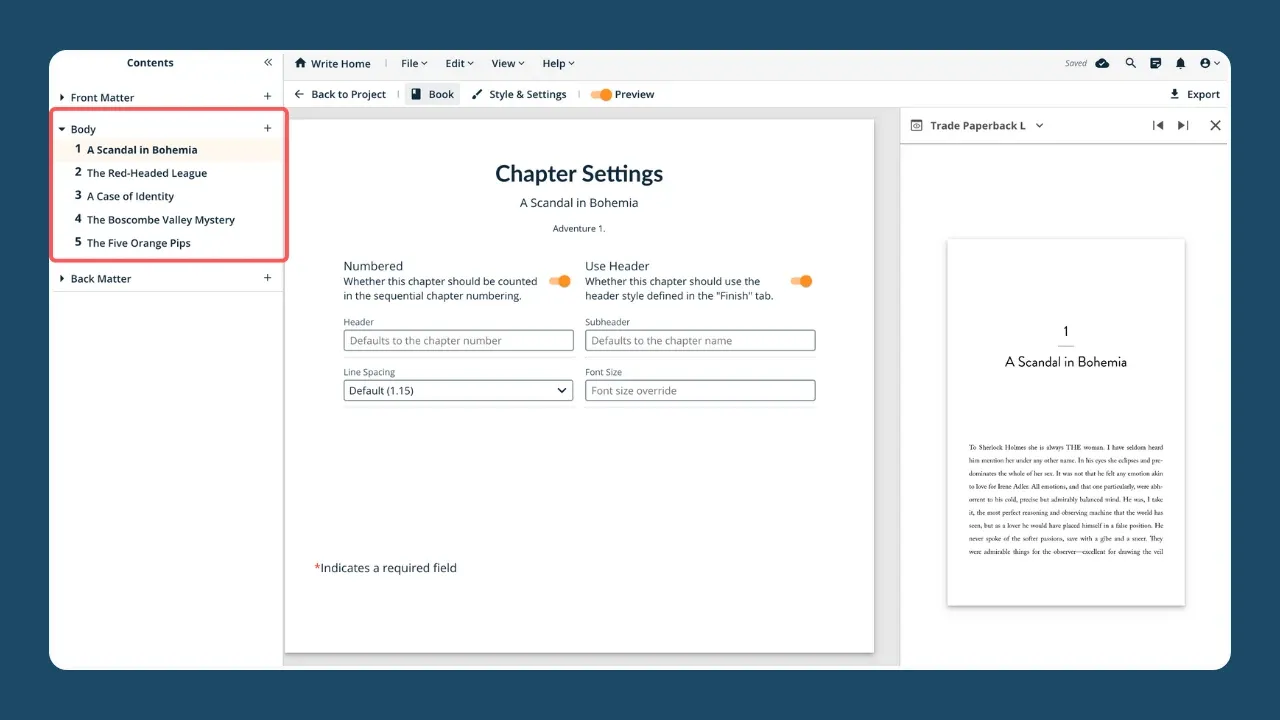Image resolution: width=1280 pixels, height=720 pixels.
Task: Check cloud sync status icon
Action: tap(1102, 63)
